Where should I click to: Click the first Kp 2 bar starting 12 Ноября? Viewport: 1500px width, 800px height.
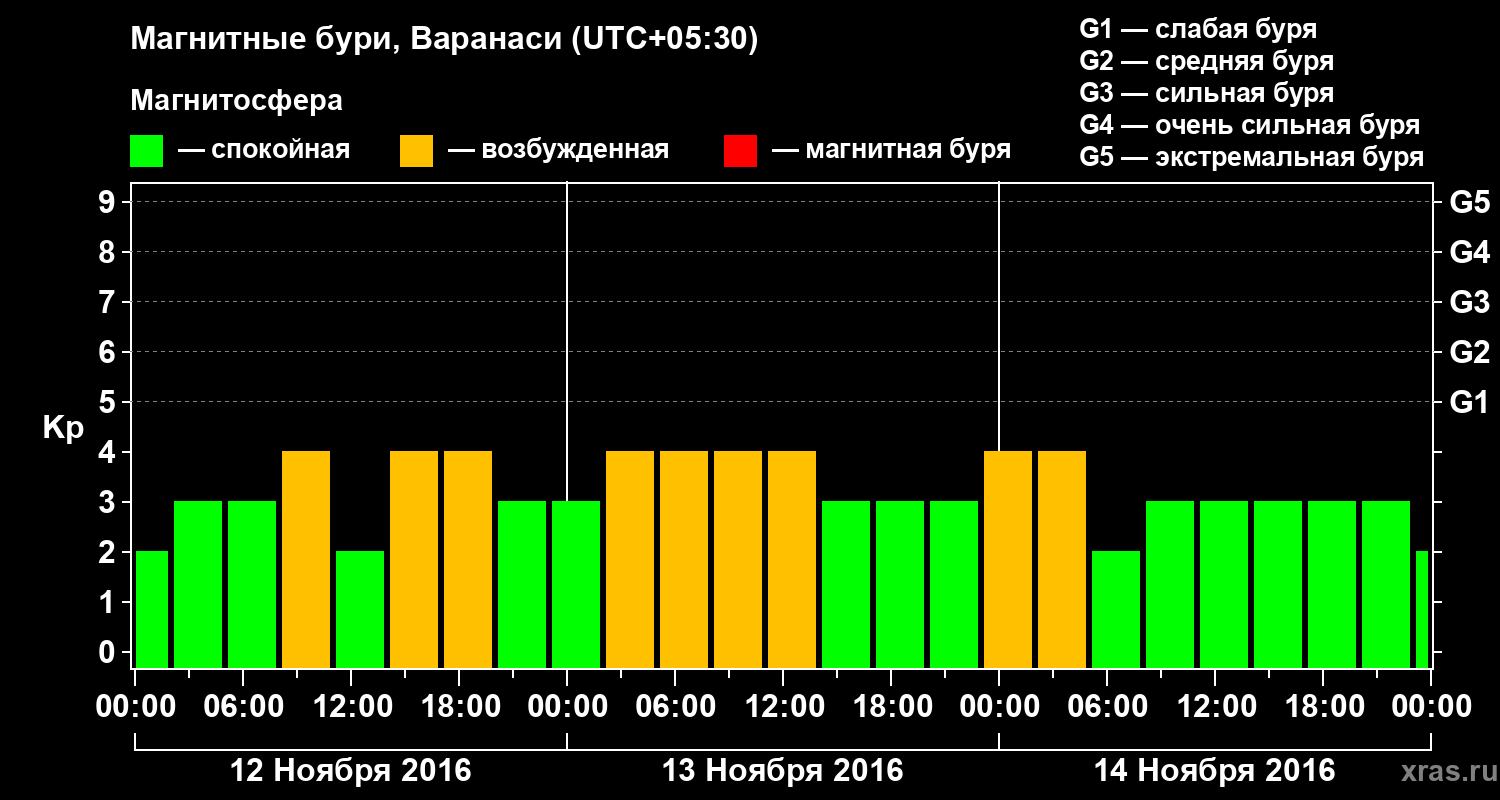click(x=152, y=609)
